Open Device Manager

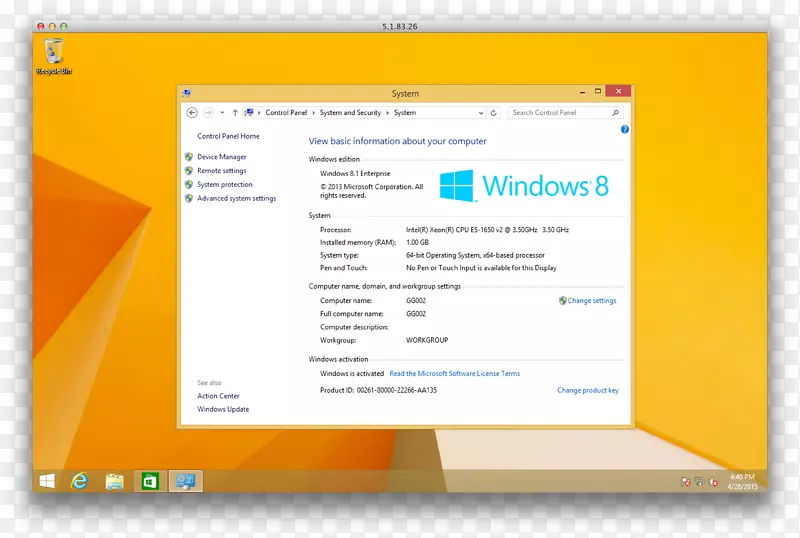[222, 157]
